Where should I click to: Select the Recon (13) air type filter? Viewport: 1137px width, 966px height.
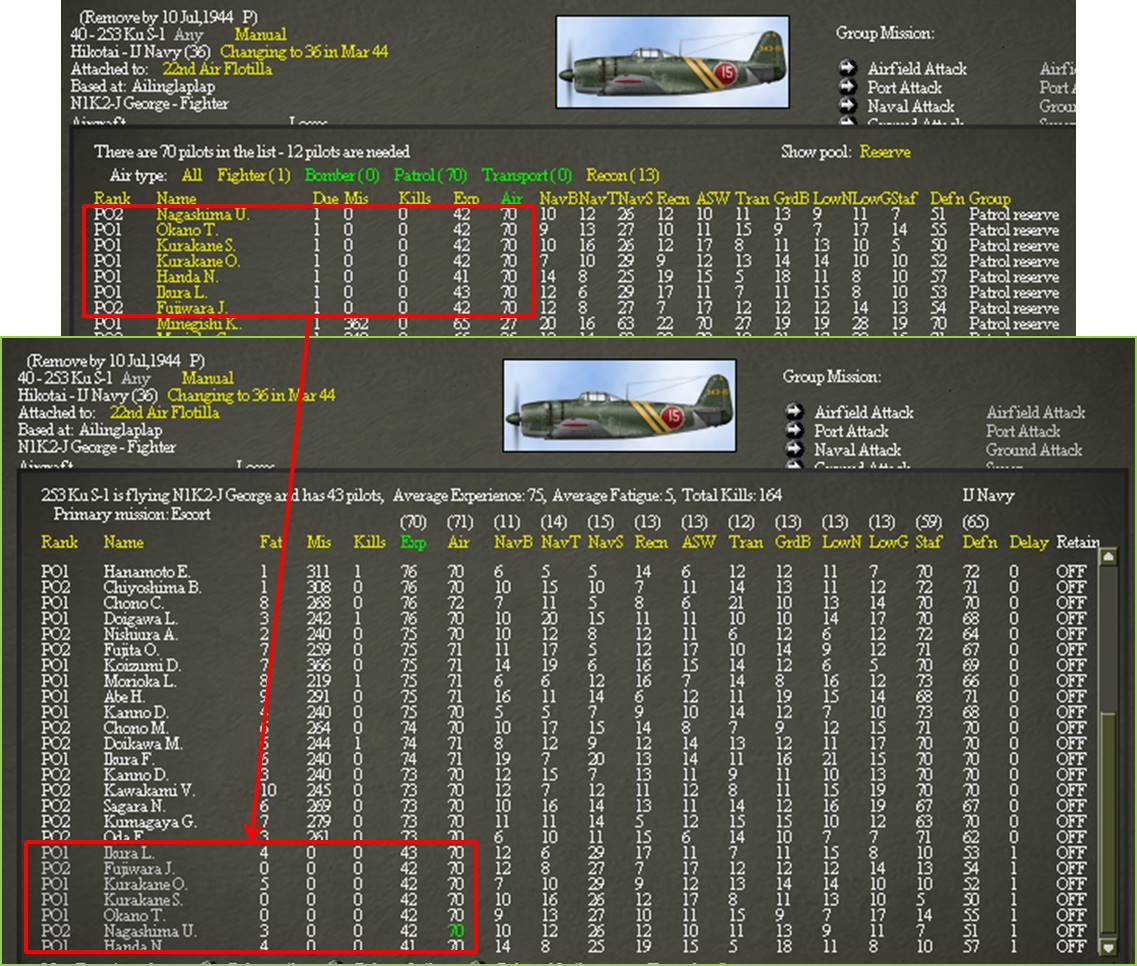pos(622,175)
